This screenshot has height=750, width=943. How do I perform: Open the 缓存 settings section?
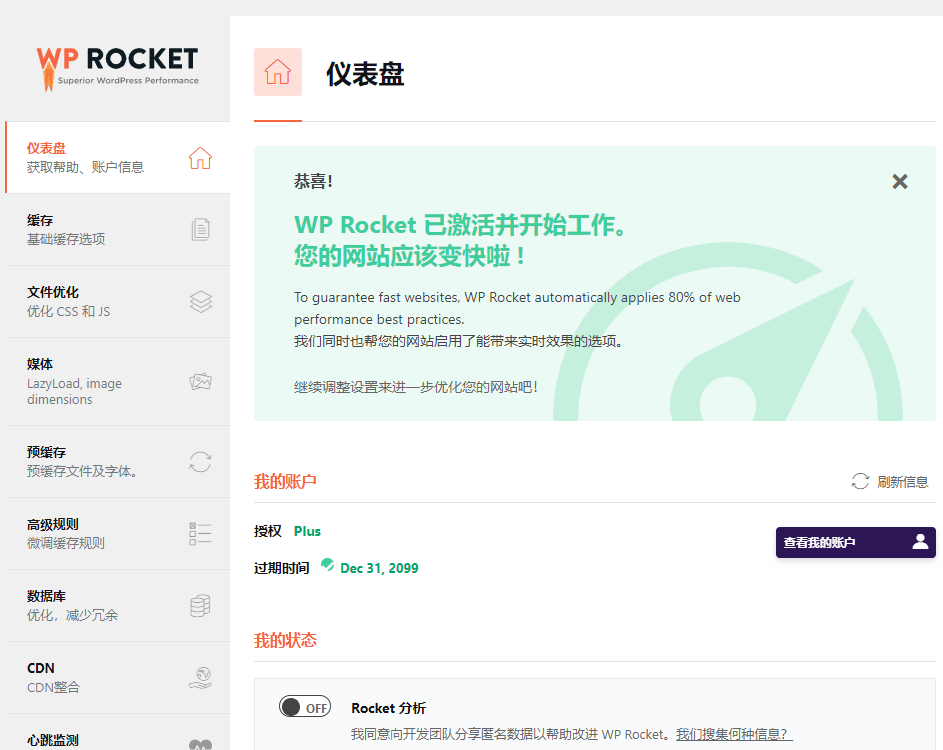click(x=118, y=230)
